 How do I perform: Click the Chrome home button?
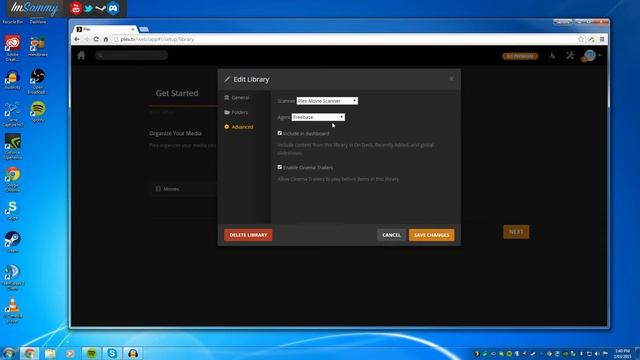tap(106, 39)
